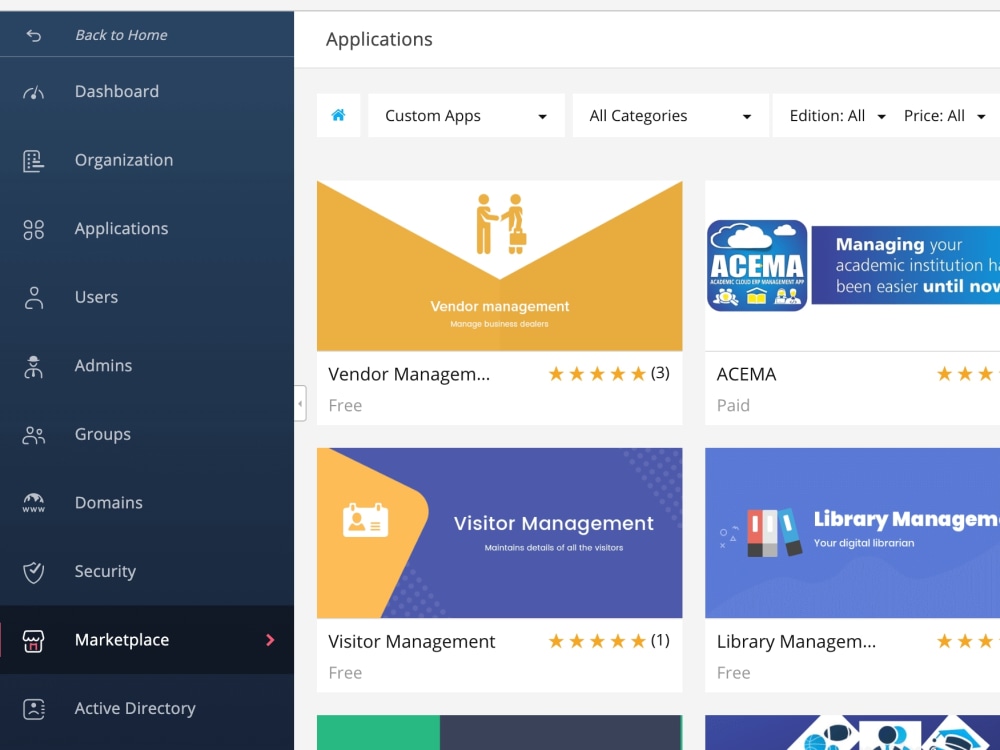Open the Vendor management app banner

tap(499, 266)
